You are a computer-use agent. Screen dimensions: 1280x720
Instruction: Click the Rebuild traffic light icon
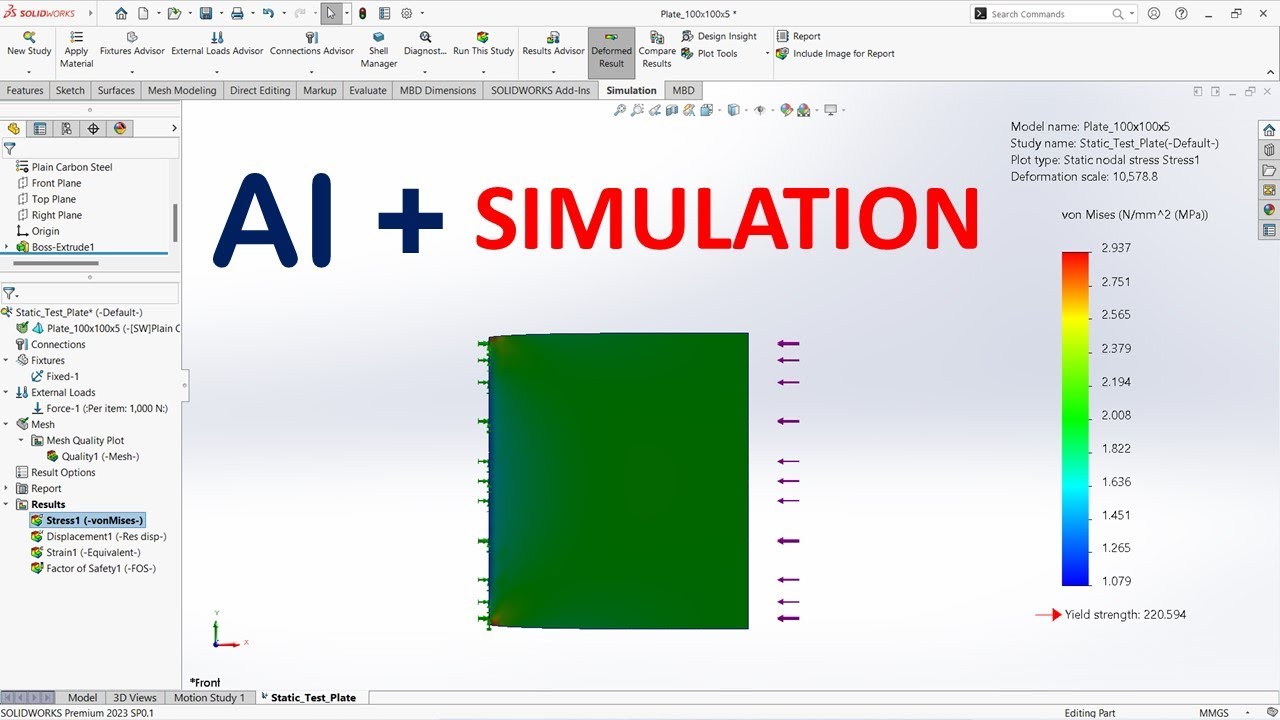[362, 14]
